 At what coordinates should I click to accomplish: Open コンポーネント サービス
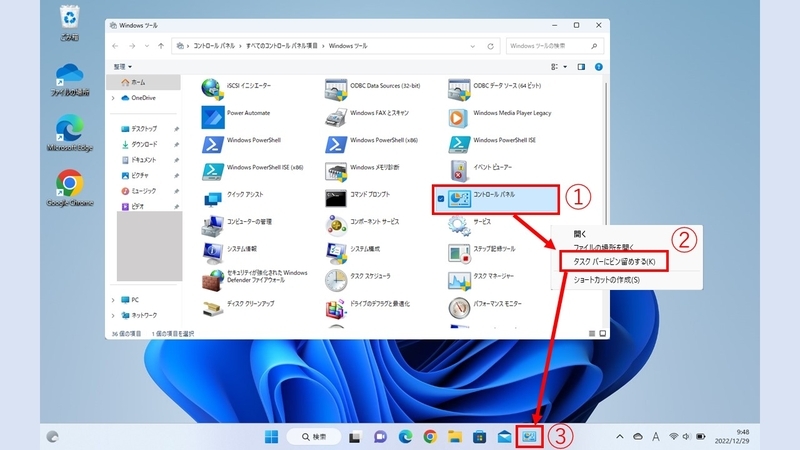coord(362,224)
